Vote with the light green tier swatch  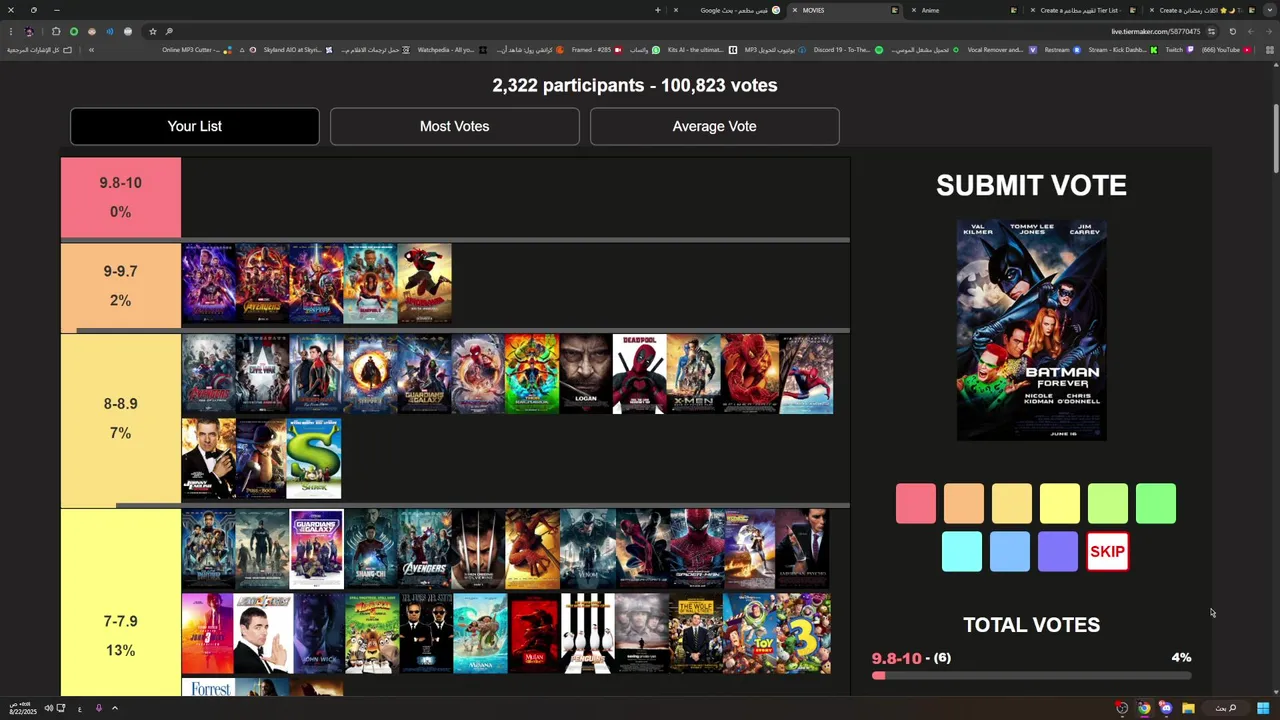[x=1108, y=503]
